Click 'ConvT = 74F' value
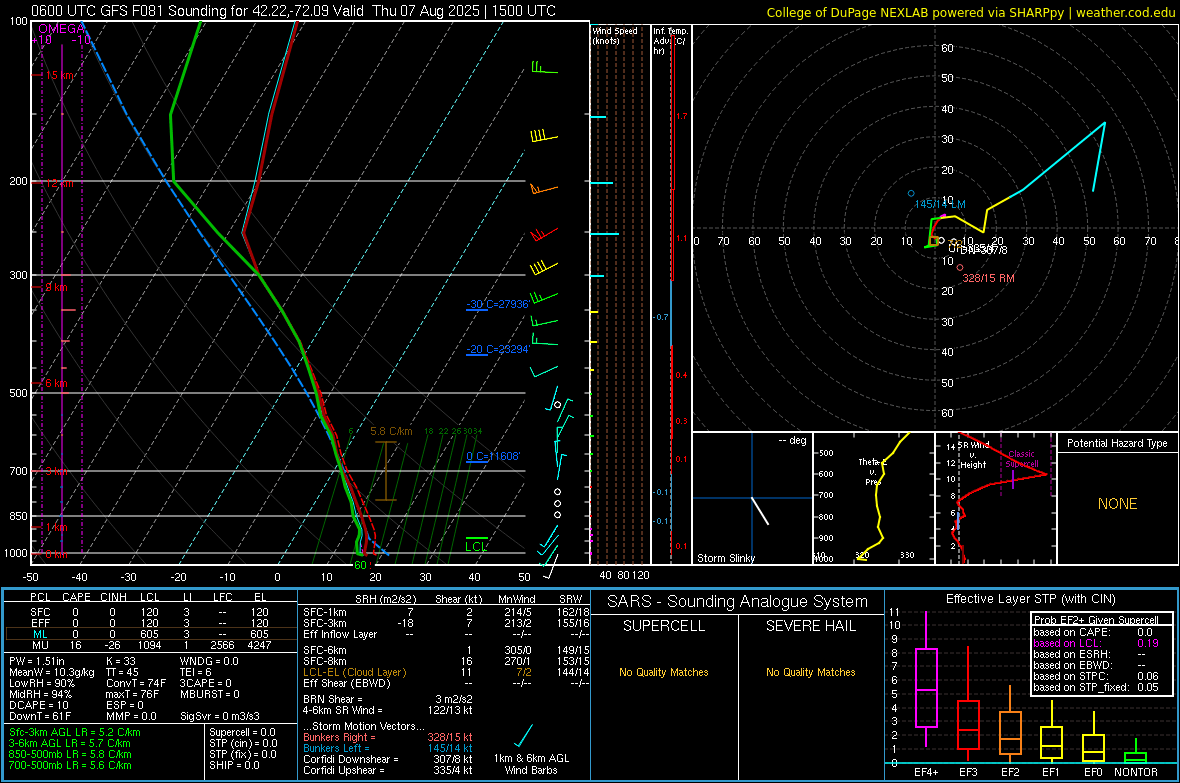Image resolution: width=1180 pixels, height=783 pixels. pyautogui.click(x=136, y=684)
